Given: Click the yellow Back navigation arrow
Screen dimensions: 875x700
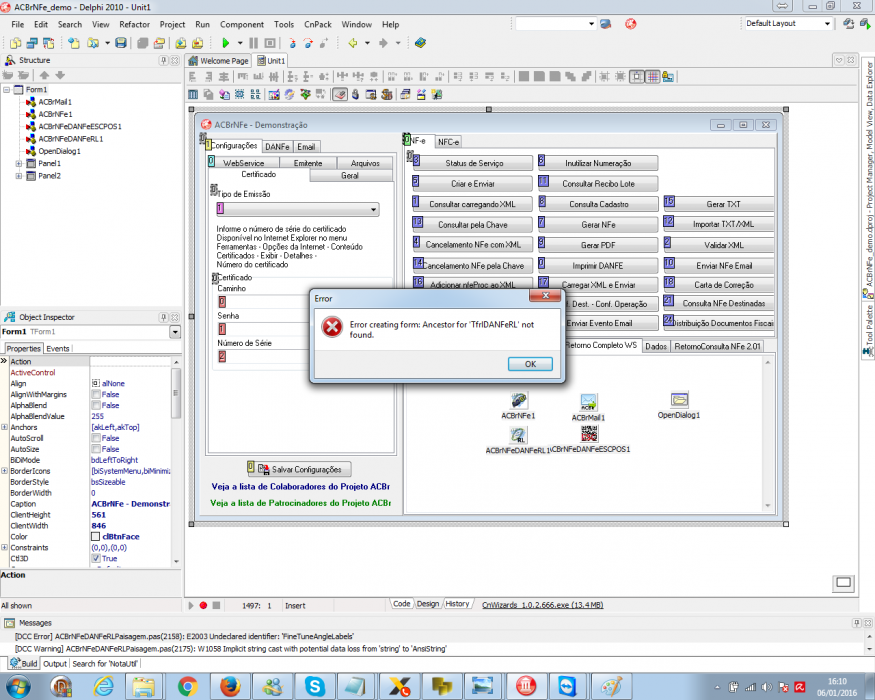Looking at the screenshot, I should 353,43.
